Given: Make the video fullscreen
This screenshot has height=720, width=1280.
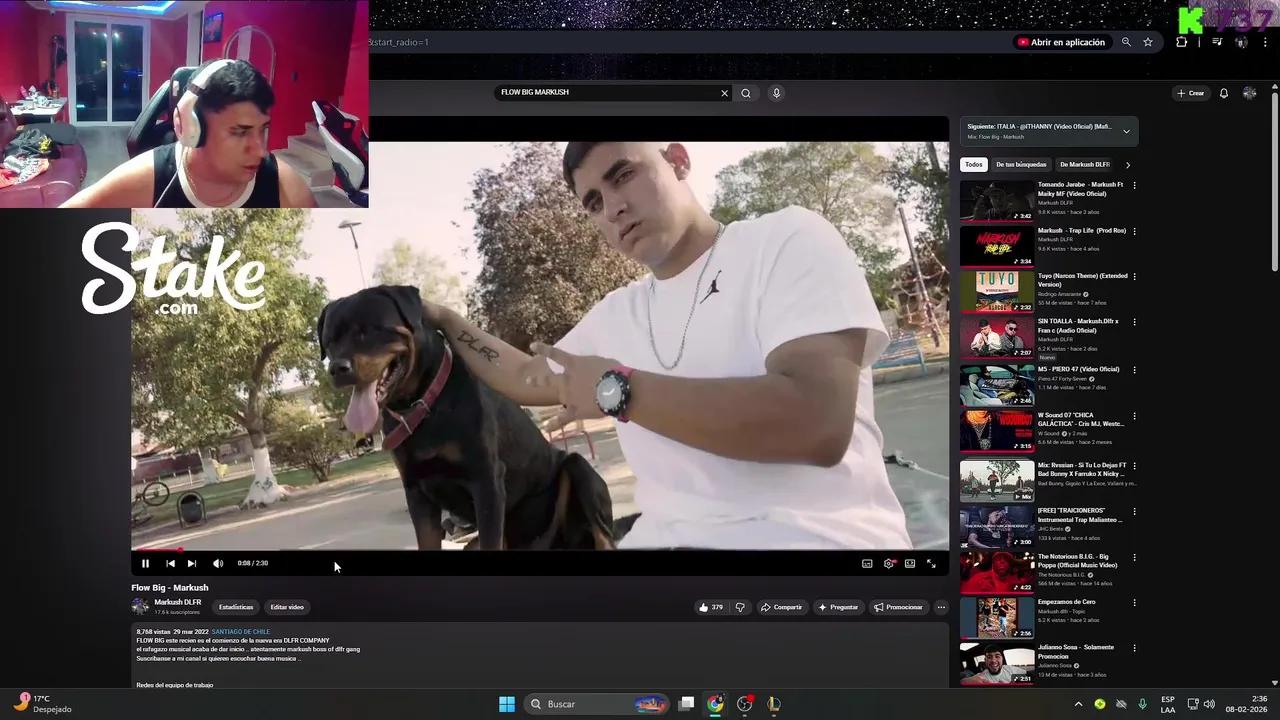Looking at the screenshot, I should coord(931,563).
